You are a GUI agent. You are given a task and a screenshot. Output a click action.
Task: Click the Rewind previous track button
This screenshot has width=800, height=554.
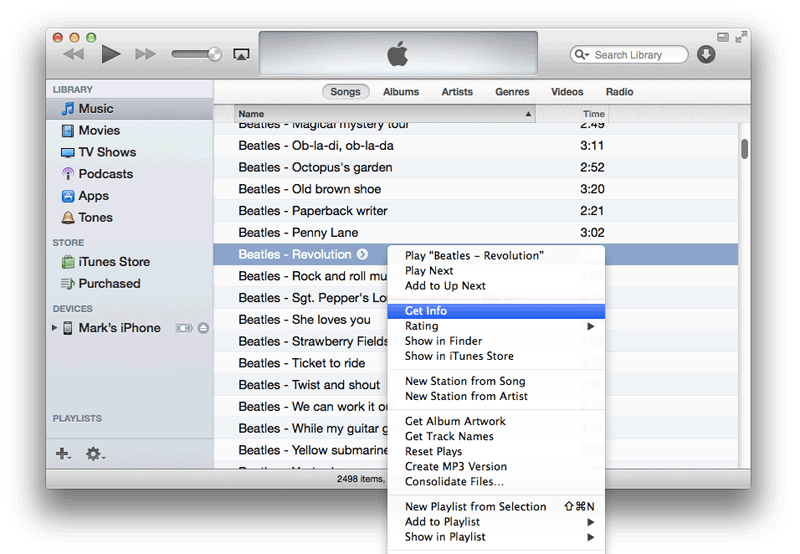click(74, 54)
